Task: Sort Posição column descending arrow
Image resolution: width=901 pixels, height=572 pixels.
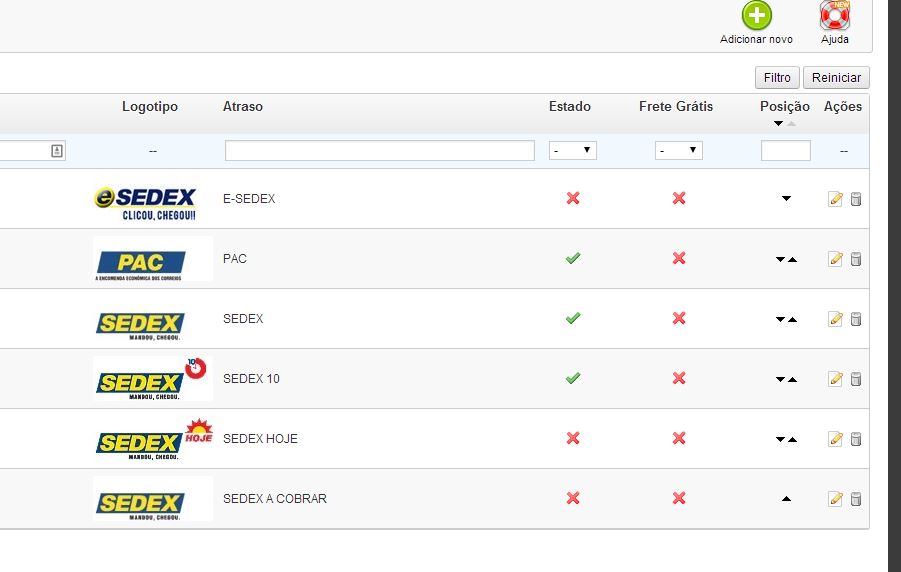Action: [778, 124]
